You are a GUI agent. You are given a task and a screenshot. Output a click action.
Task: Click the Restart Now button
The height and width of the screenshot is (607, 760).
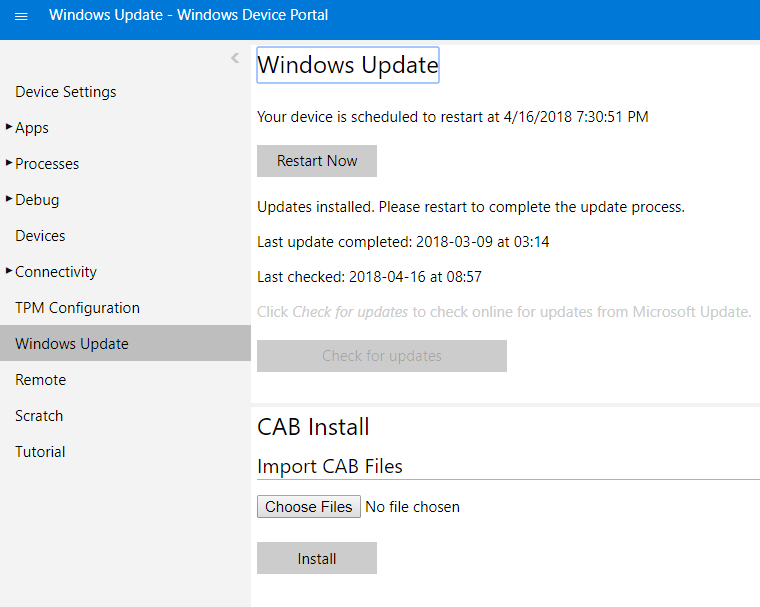pyautogui.click(x=317, y=161)
